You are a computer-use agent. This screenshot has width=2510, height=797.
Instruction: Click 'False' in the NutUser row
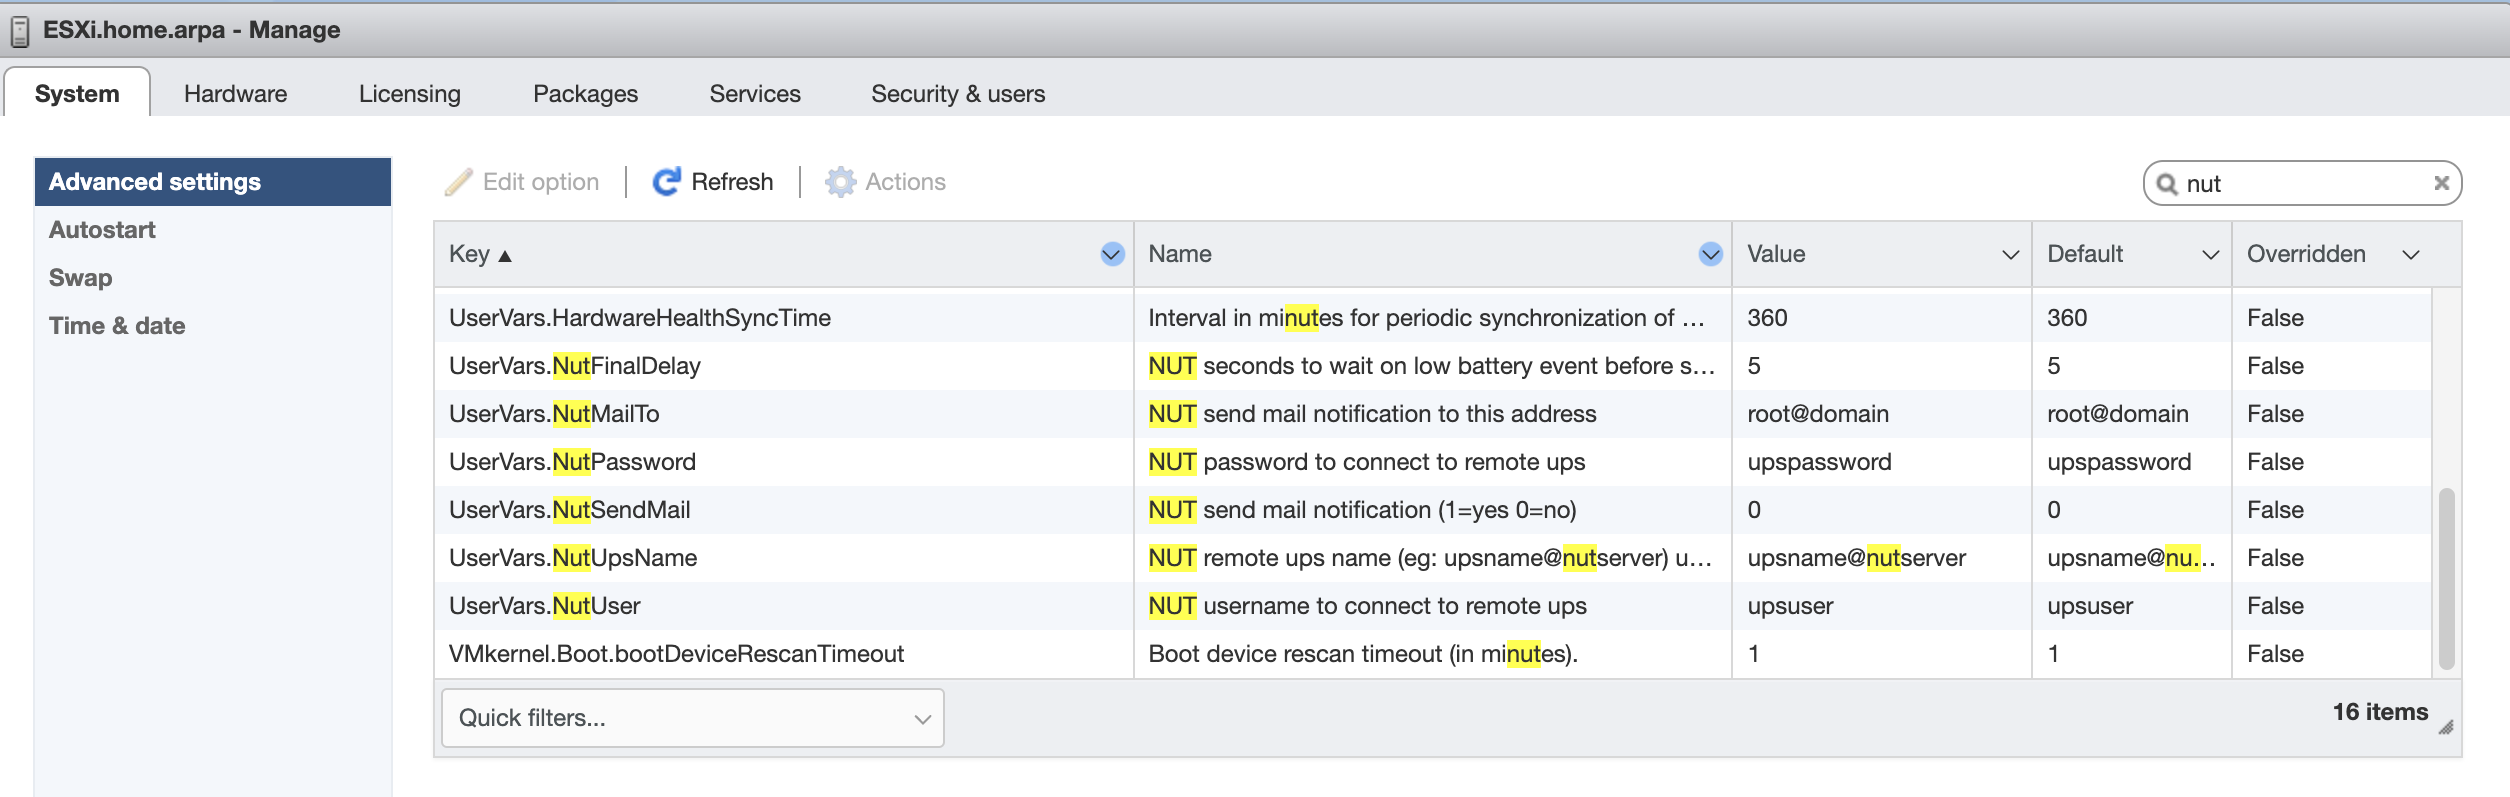[x=2275, y=606]
